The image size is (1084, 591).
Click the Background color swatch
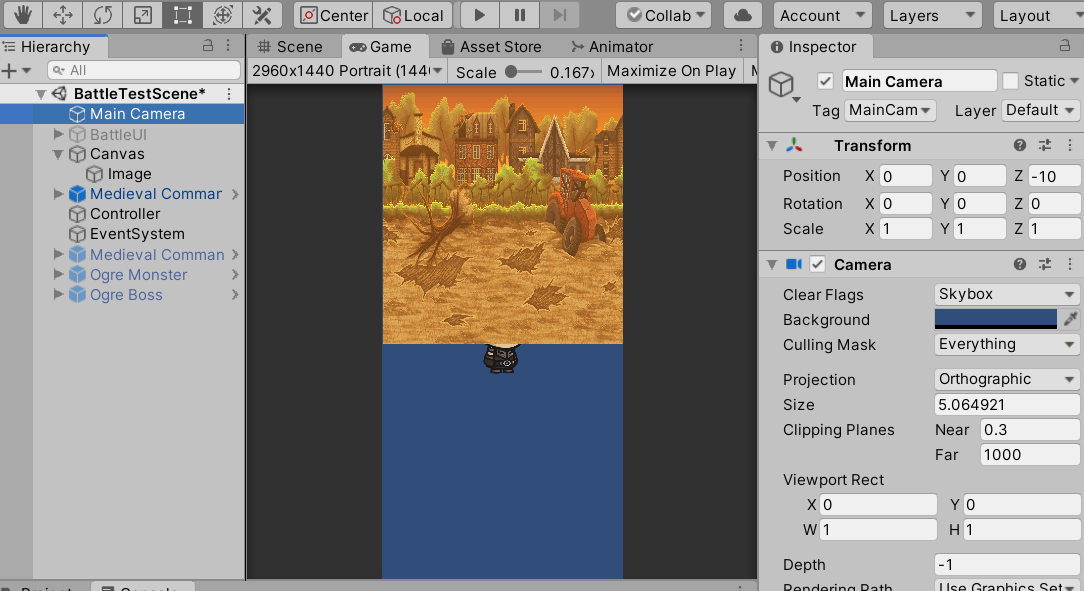995,319
